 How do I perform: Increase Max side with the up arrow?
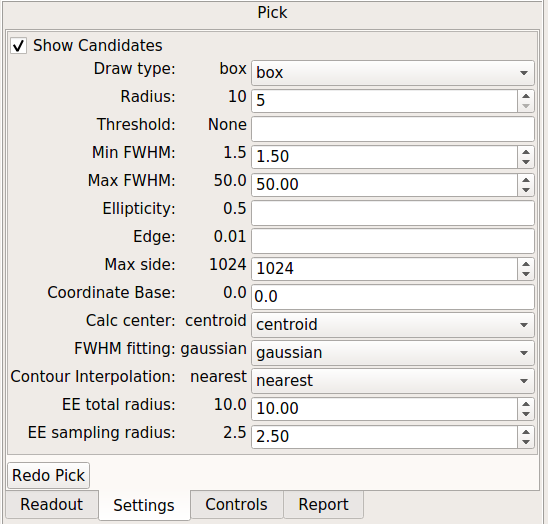tap(526, 264)
